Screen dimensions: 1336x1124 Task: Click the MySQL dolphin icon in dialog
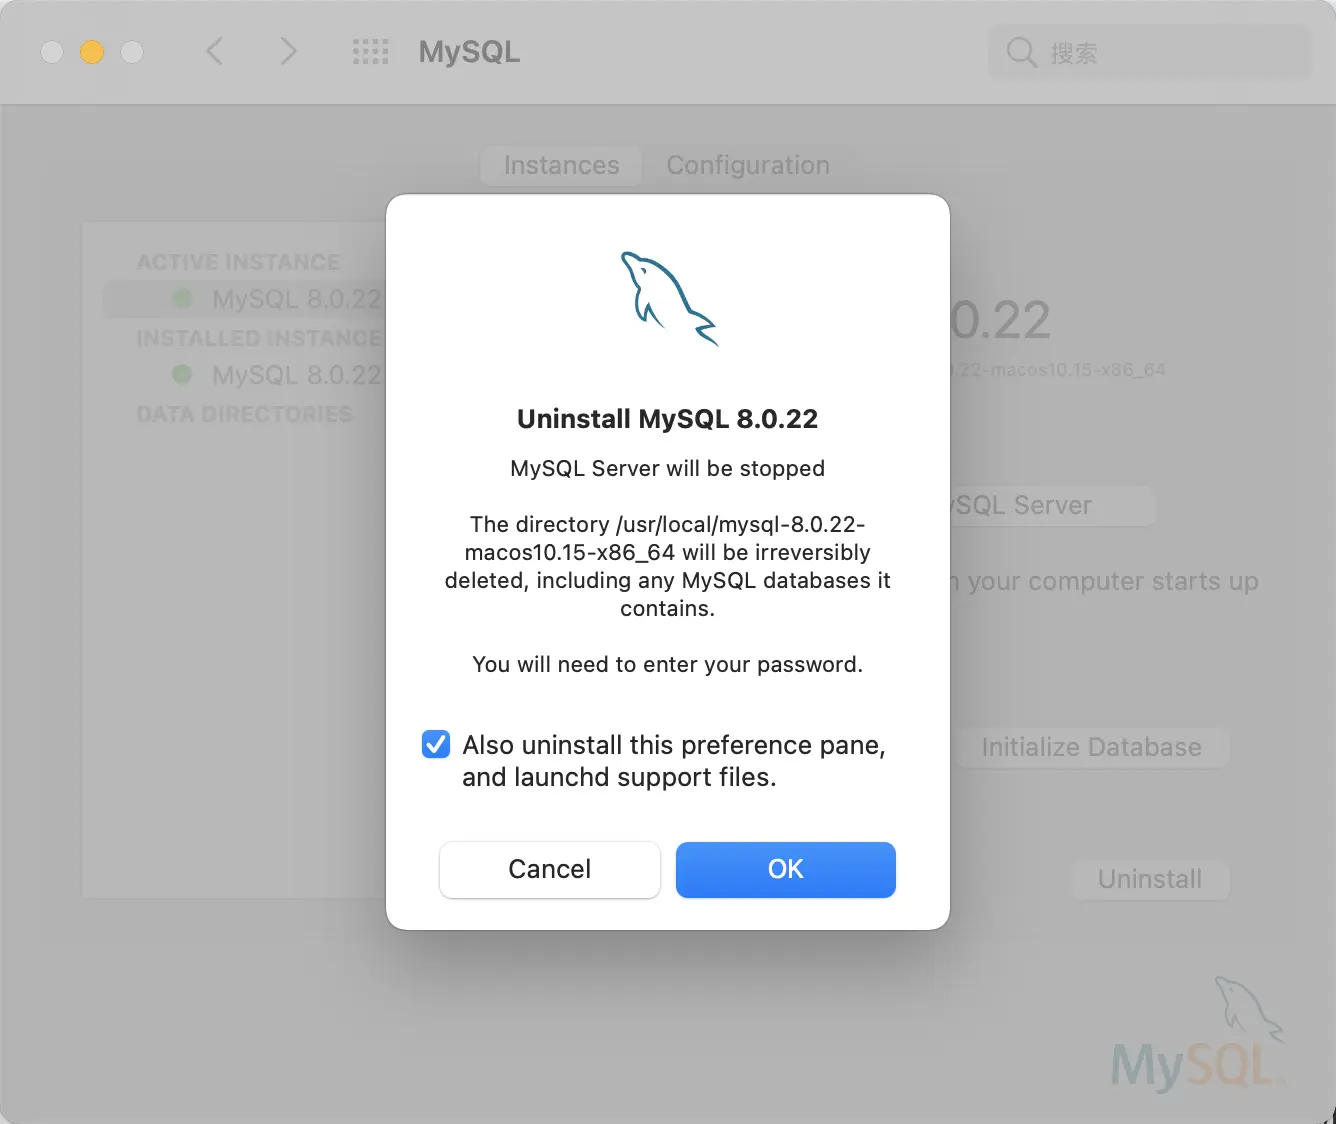[668, 299]
